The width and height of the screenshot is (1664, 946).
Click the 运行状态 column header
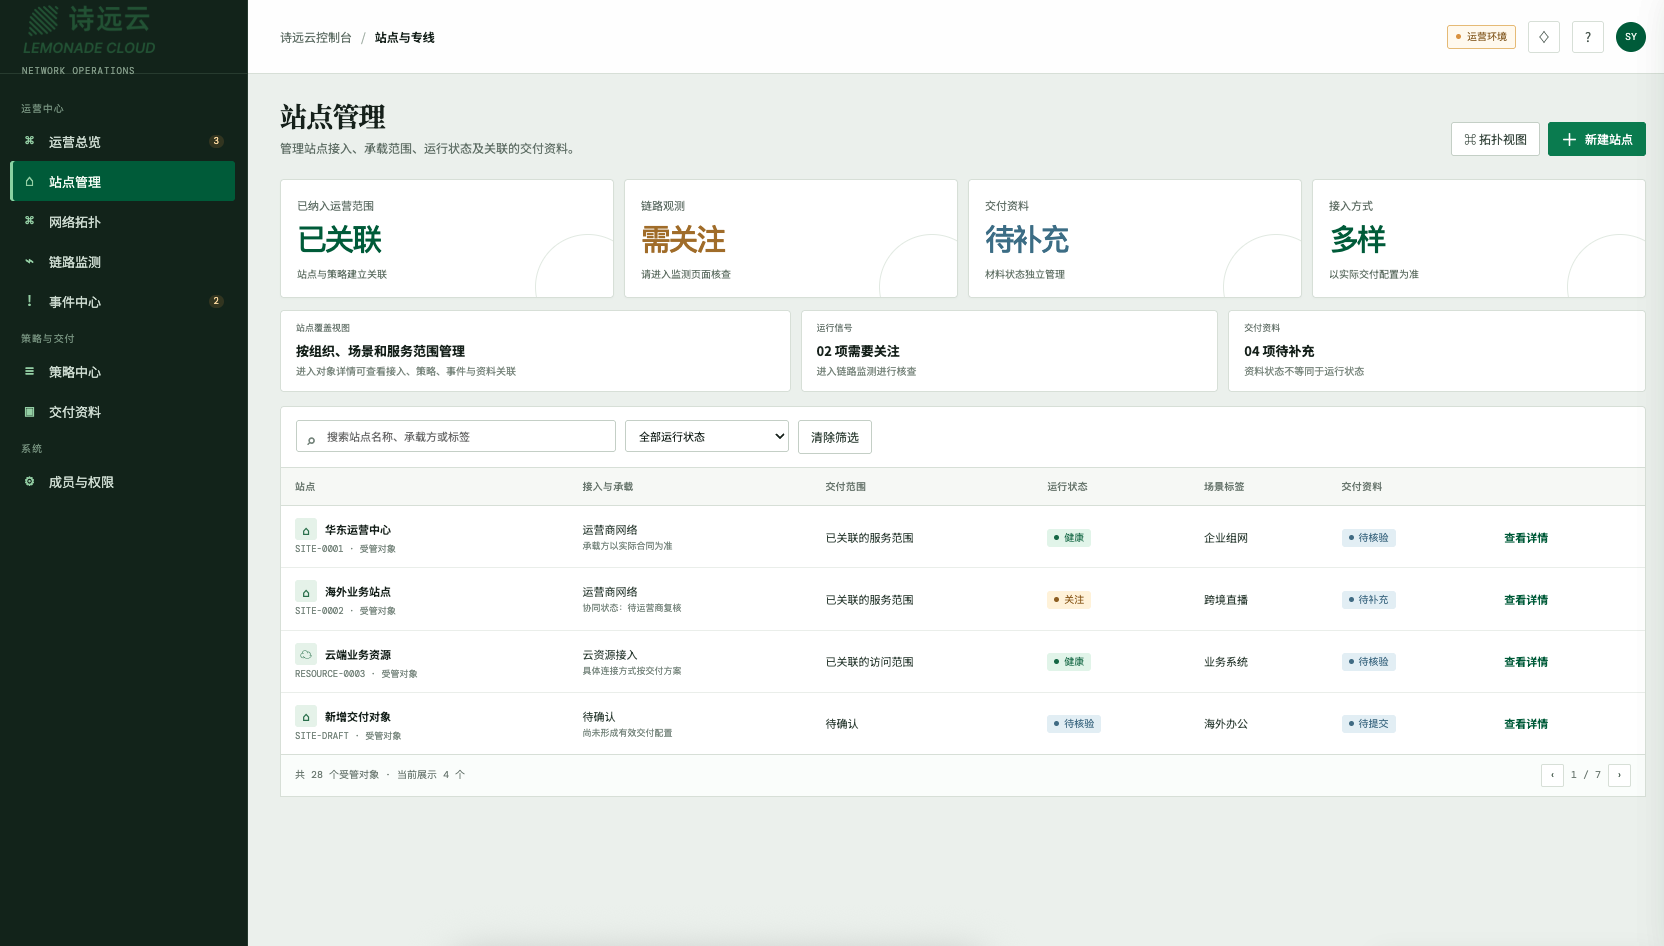click(x=1067, y=487)
